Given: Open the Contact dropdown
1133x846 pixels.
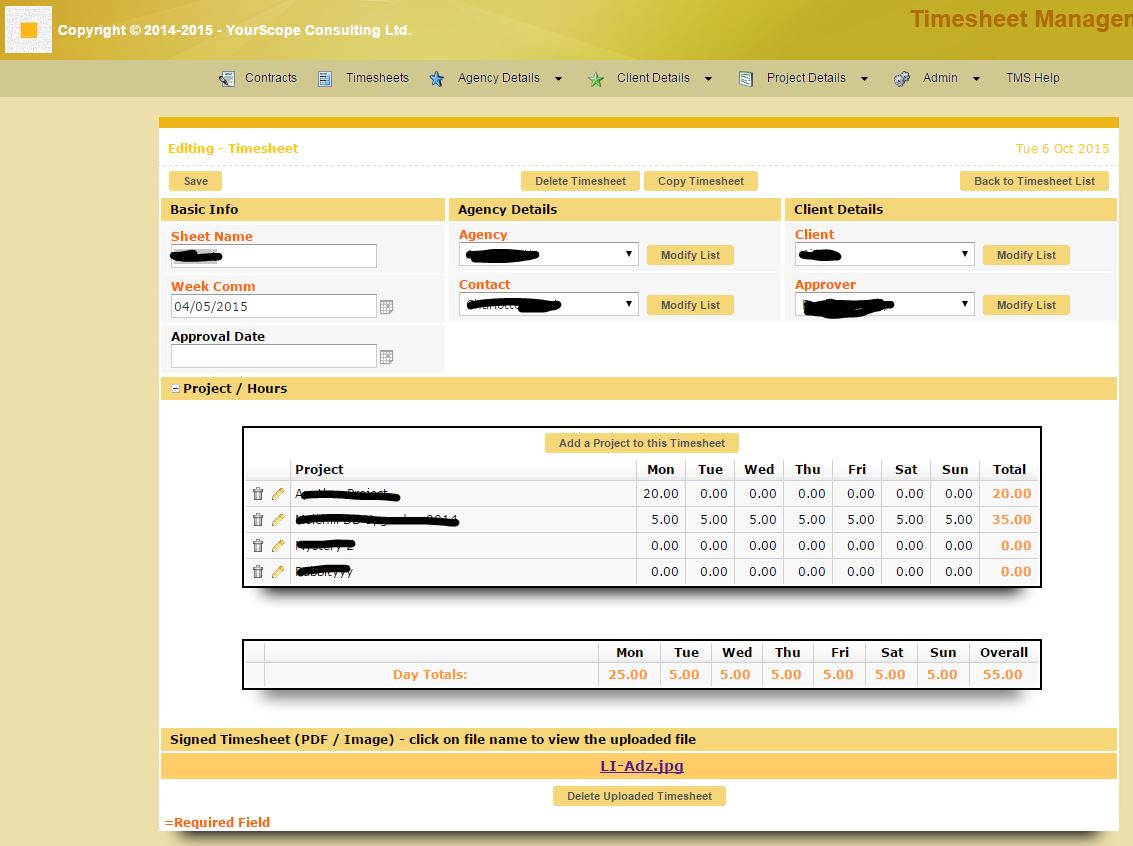Looking at the screenshot, I should coord(548,304).
